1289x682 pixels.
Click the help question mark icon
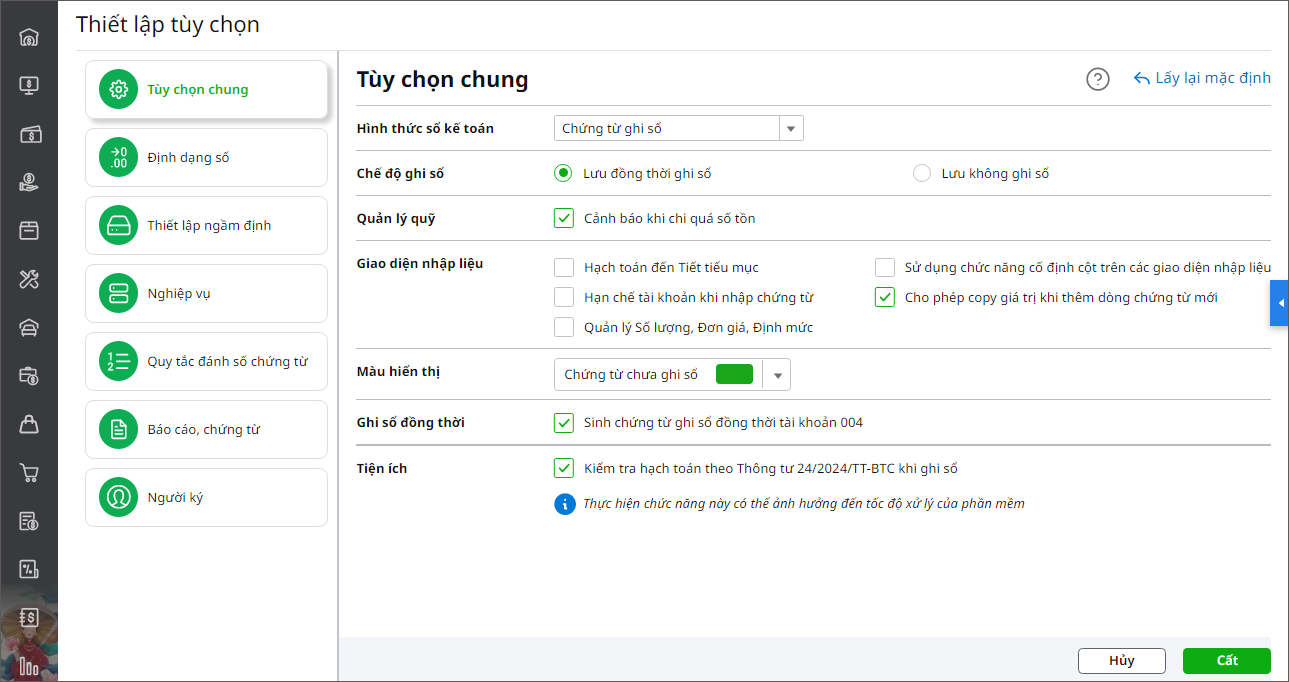1098,79
